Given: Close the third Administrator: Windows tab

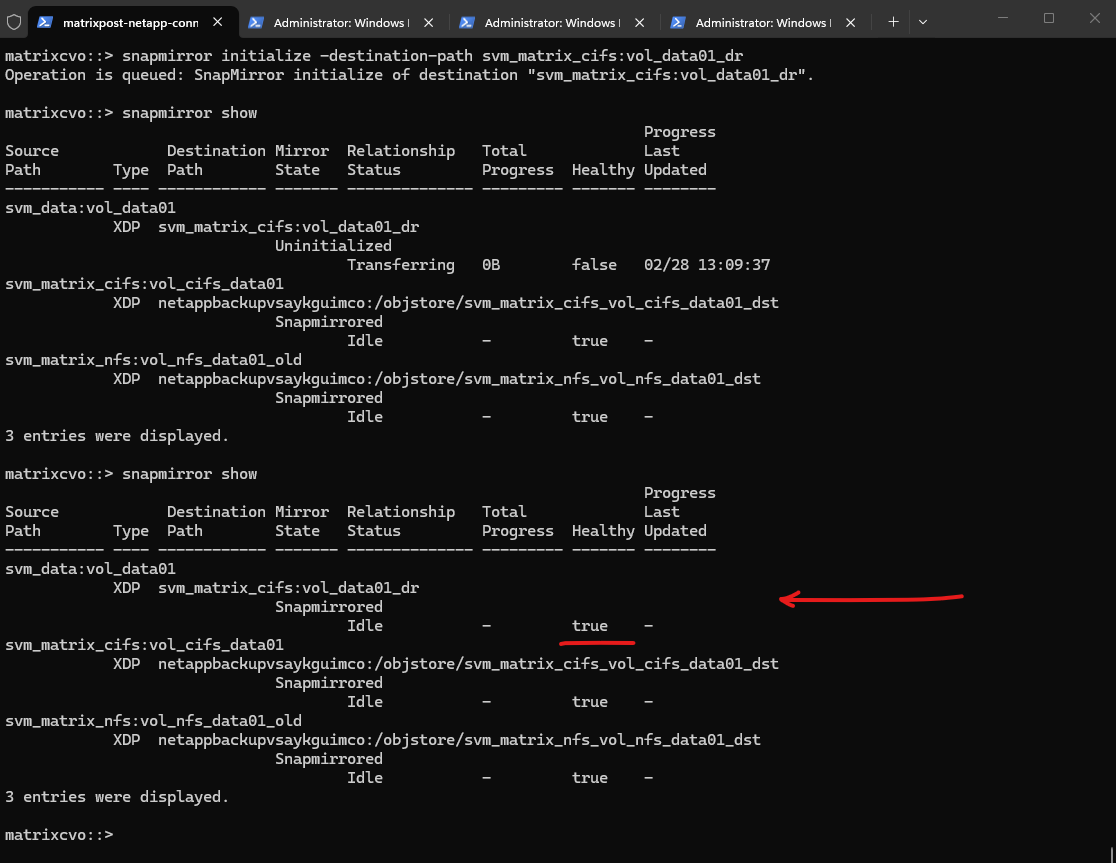Looking at the screenshot, I should coord(638,22).
